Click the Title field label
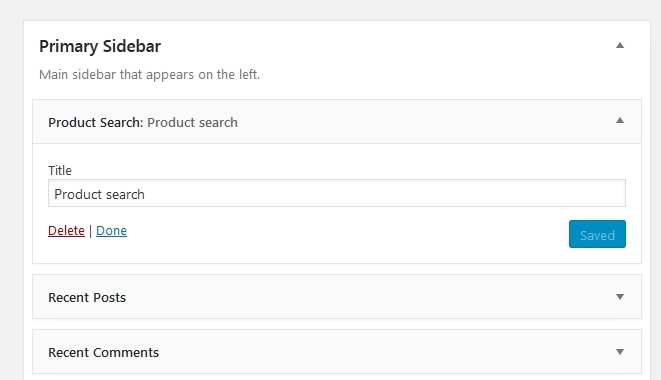Viewport: 661px width, 380px height. 60,170
